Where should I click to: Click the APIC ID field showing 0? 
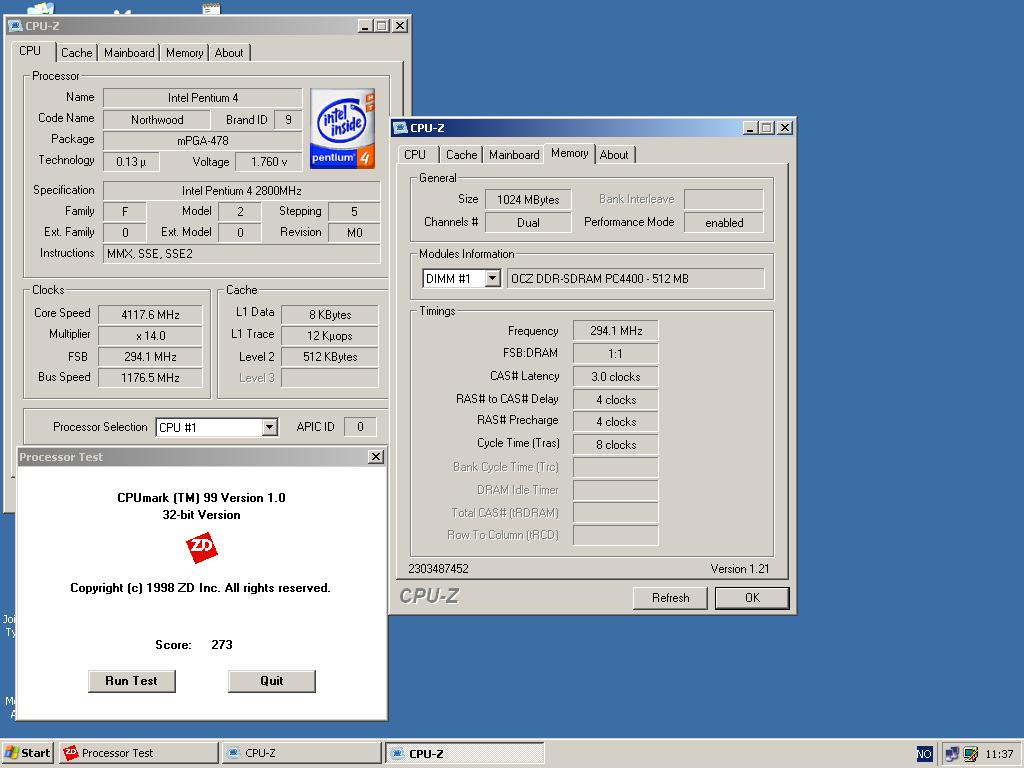point(360,427)
